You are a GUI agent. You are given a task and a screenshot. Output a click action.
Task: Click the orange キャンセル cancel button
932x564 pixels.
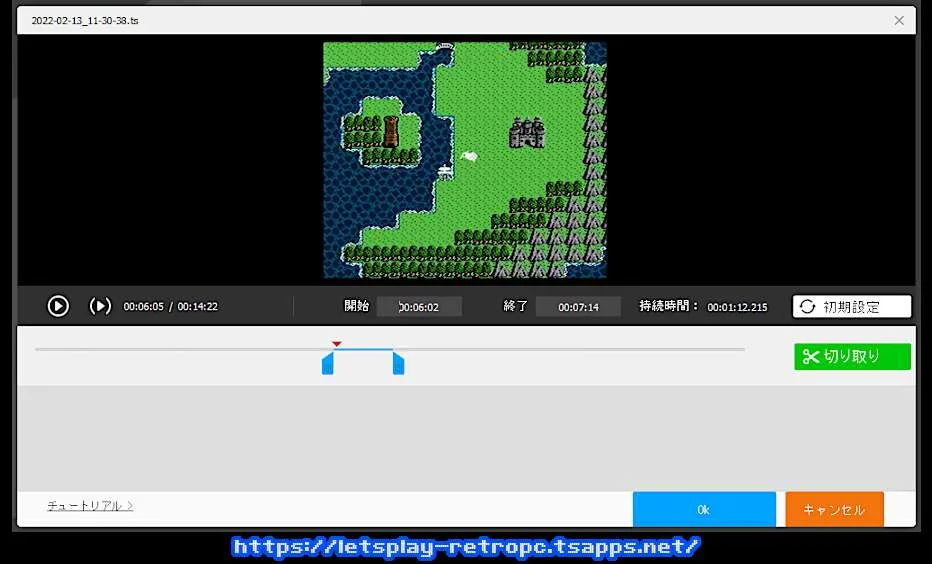835,509
